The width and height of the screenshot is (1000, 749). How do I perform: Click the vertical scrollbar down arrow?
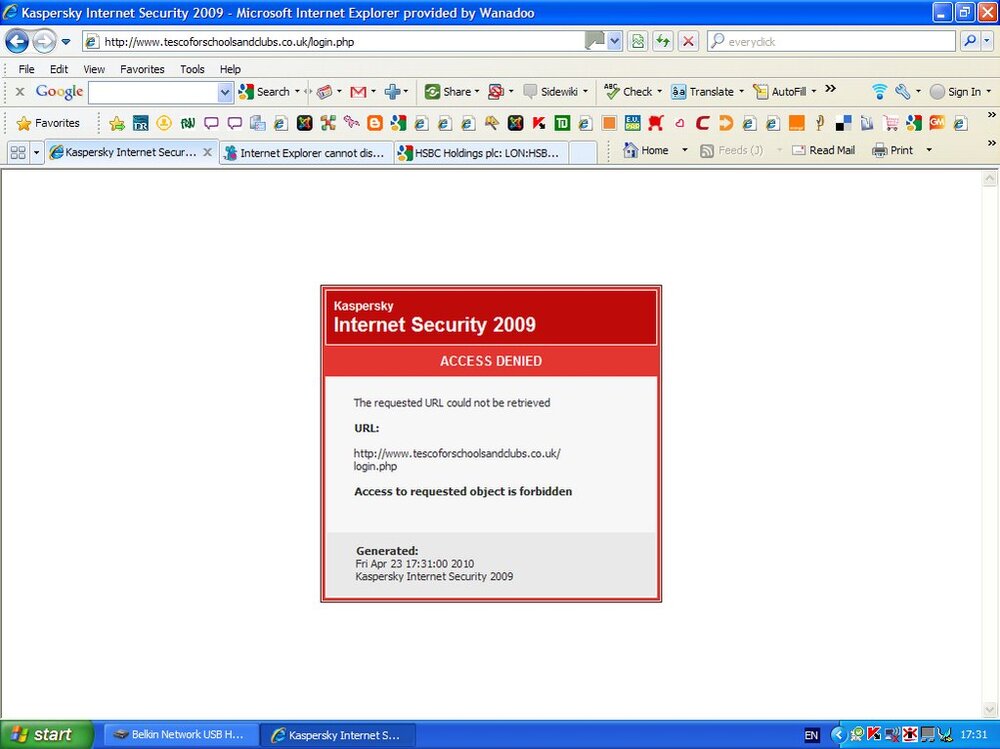(x=990, y=710)
